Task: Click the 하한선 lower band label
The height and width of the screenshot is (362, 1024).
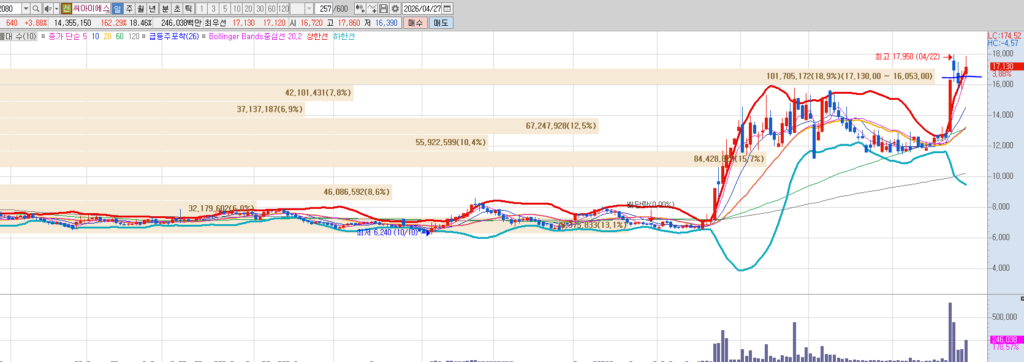Action: (344, 36)
